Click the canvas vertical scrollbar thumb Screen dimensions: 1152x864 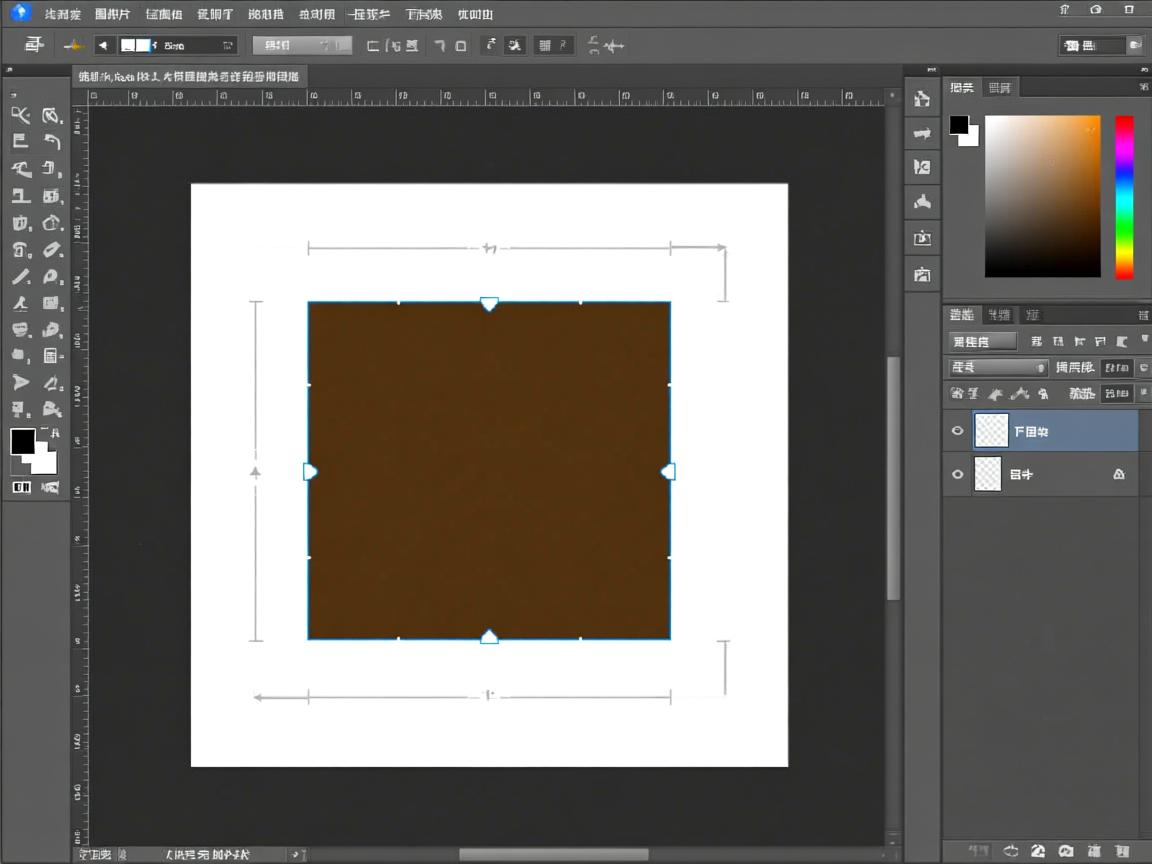(x=893, y=477)
